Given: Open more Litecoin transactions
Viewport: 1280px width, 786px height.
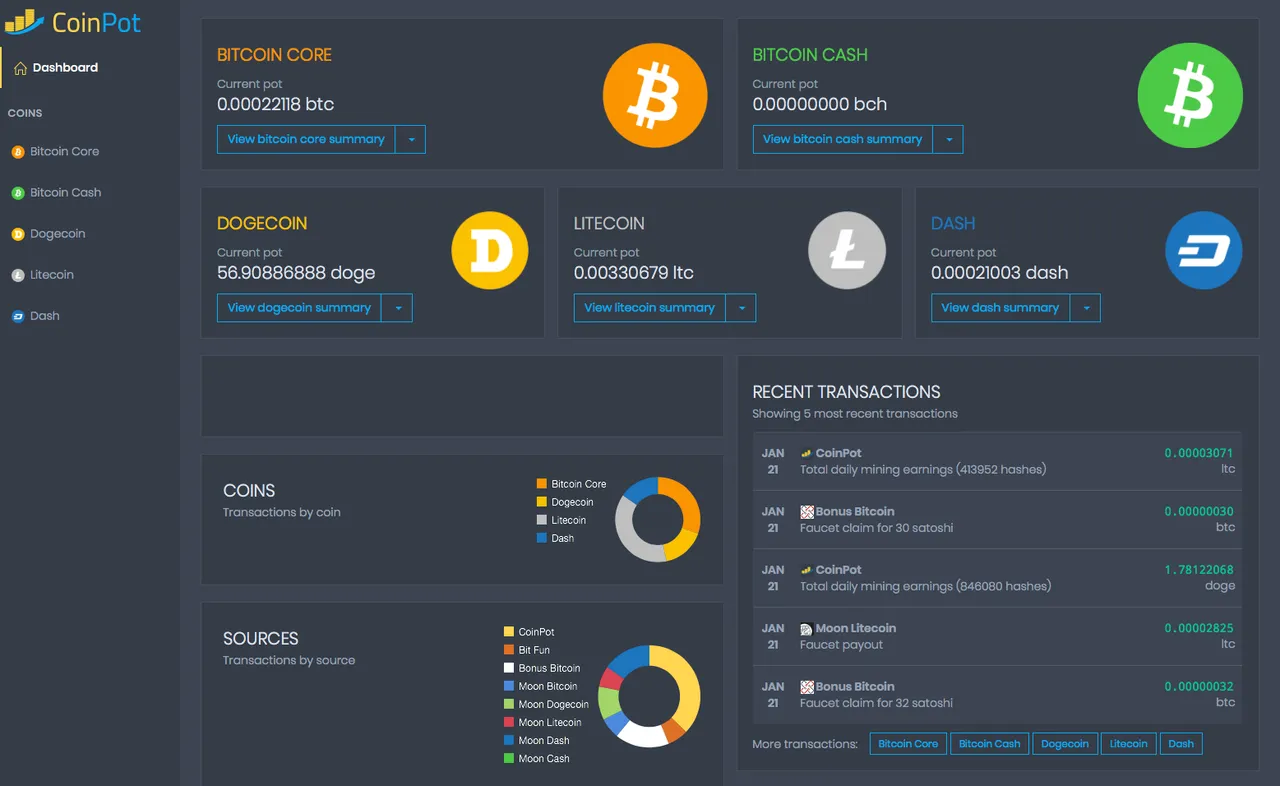Looking at the screenshot, I should point(1128,744).
